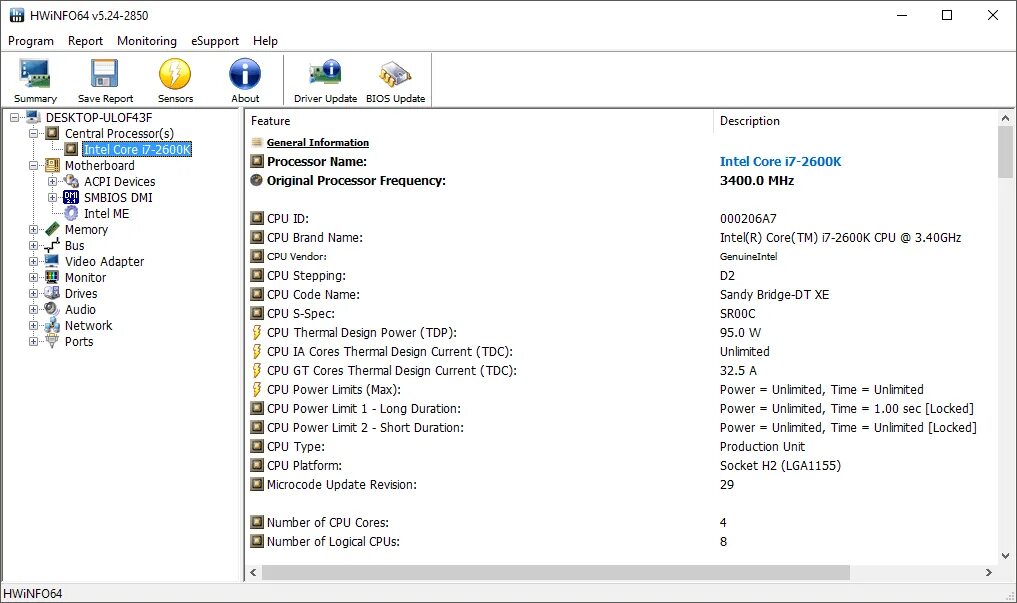Expand the Memory node
Screen dimensions: 1017x603
(34, 230)
